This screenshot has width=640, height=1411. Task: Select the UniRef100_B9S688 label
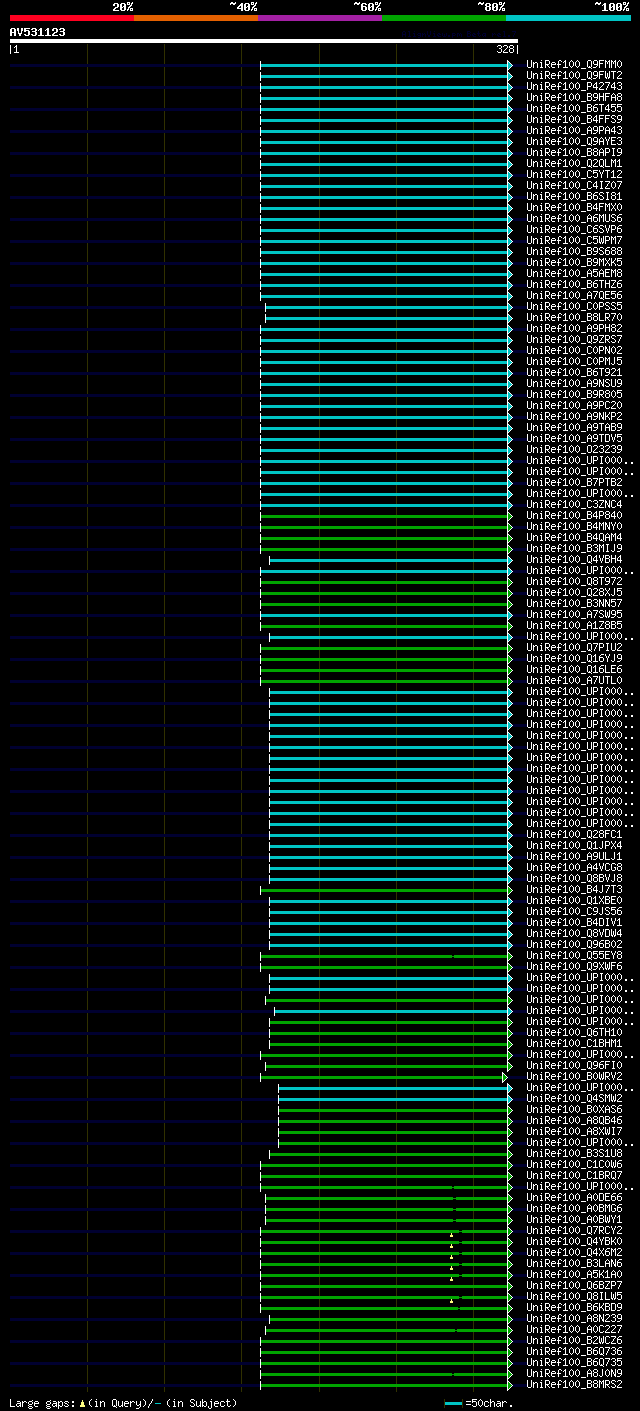tap(574, 252)
